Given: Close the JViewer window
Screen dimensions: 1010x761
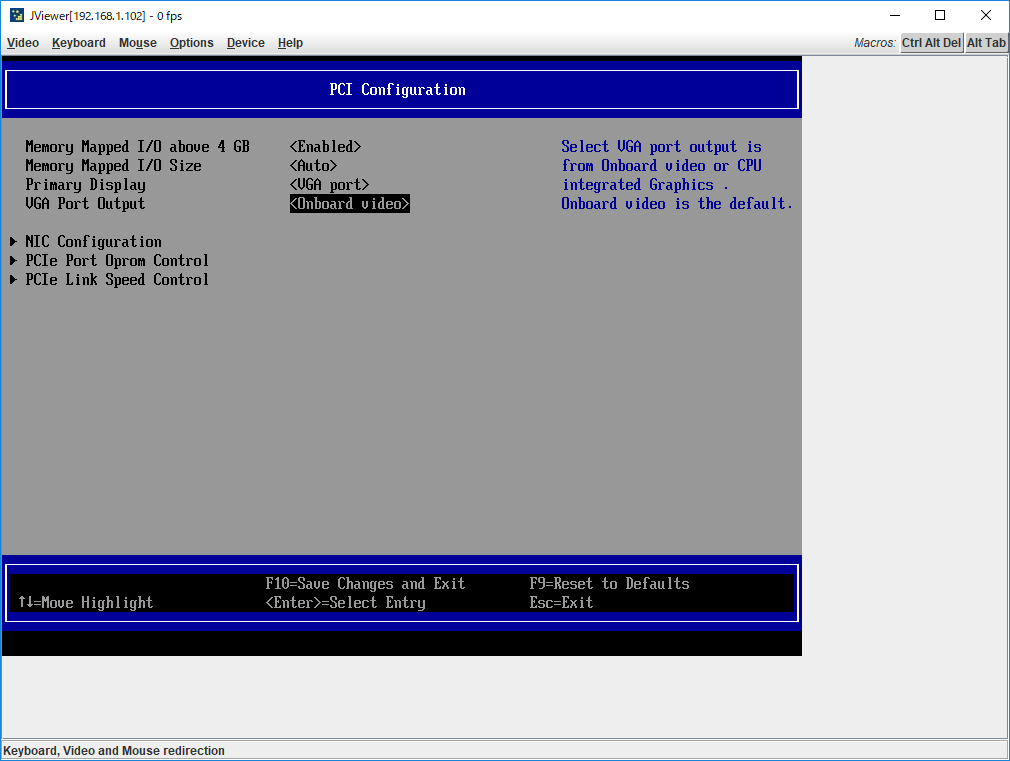Looking at the screenshot, I should coord(986,15).
